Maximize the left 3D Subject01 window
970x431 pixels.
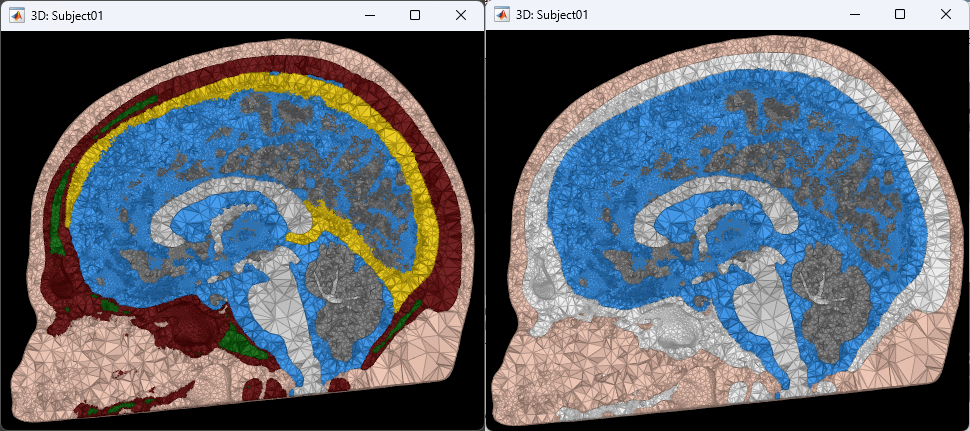tap(415, 15)
